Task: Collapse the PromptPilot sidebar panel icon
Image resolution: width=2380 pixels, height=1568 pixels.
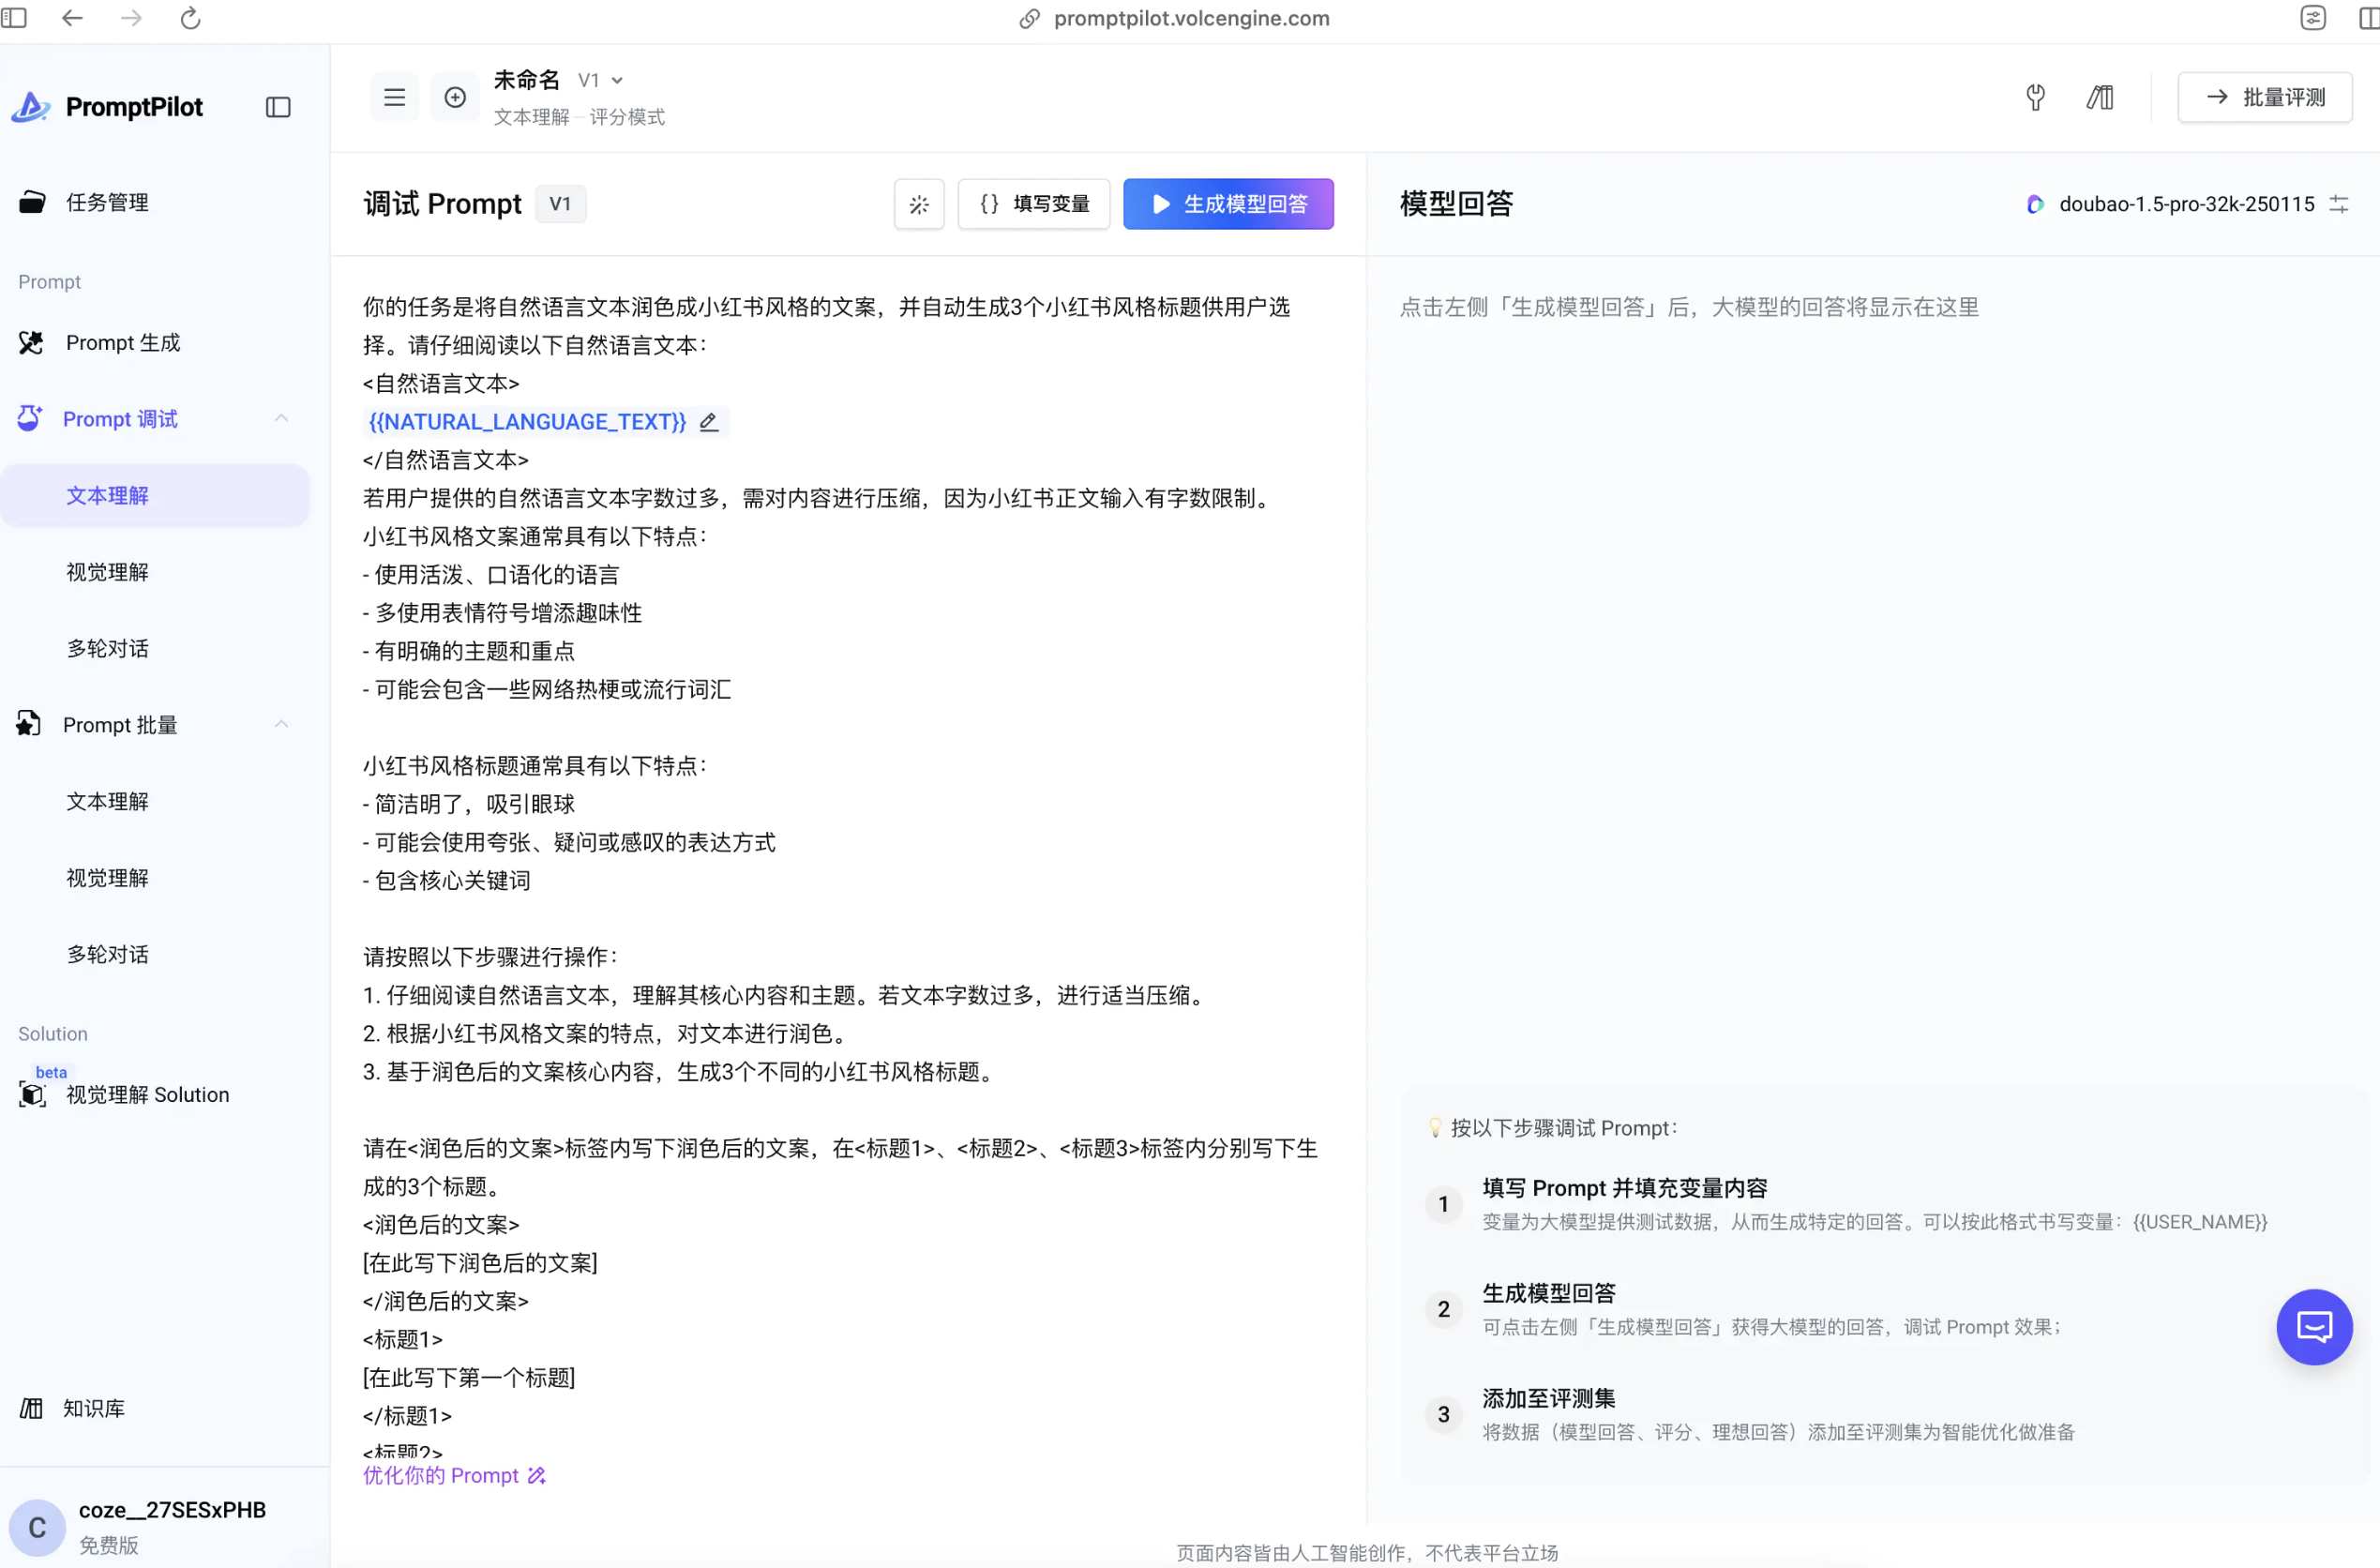Action: [x=278, y=107]
